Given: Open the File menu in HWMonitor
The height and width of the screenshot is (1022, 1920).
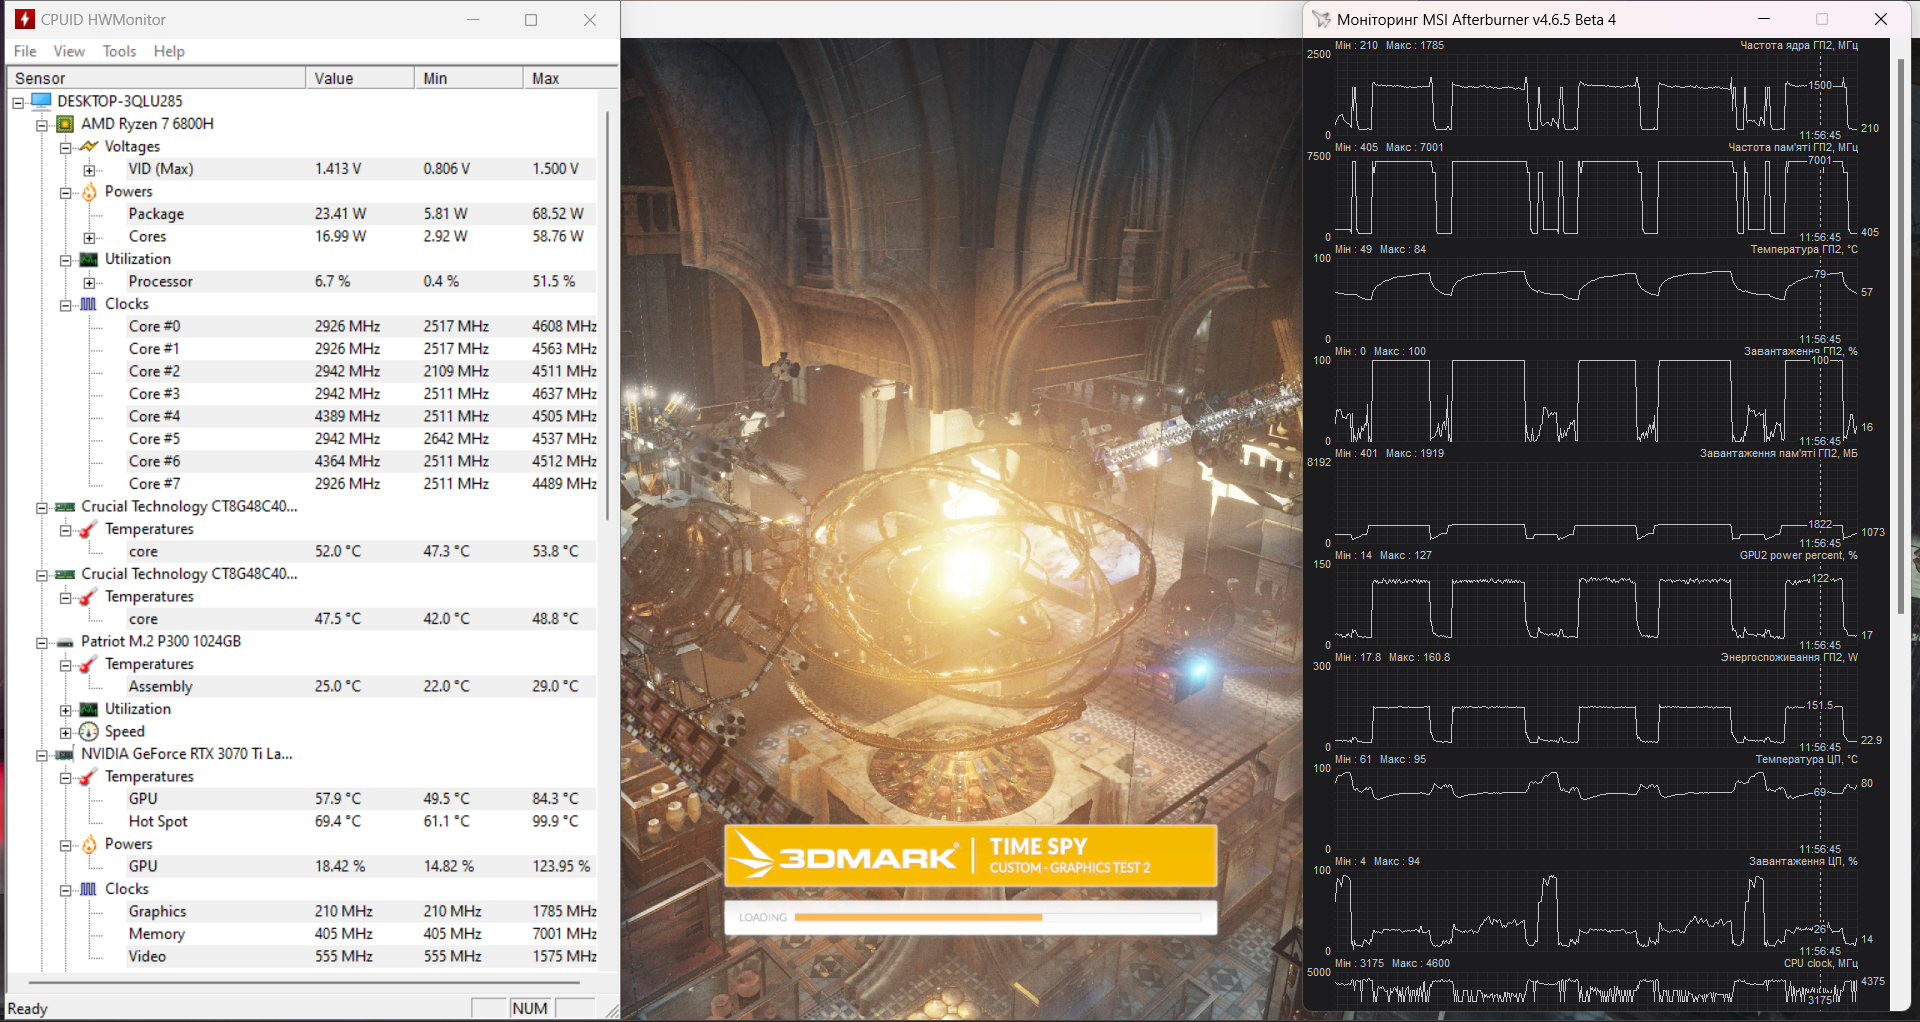Looking at the screenshot, I should tap(25, 51).
